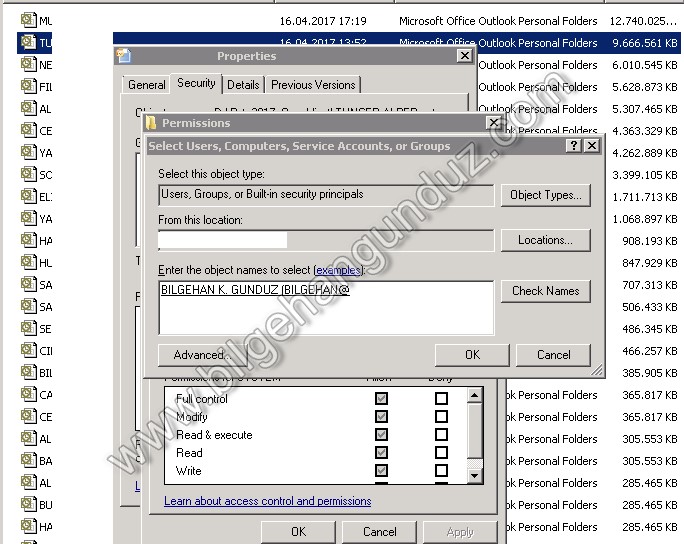Click the SE Outlook file icon
Viewport: 684px width, 544px height.
point(28,328)
